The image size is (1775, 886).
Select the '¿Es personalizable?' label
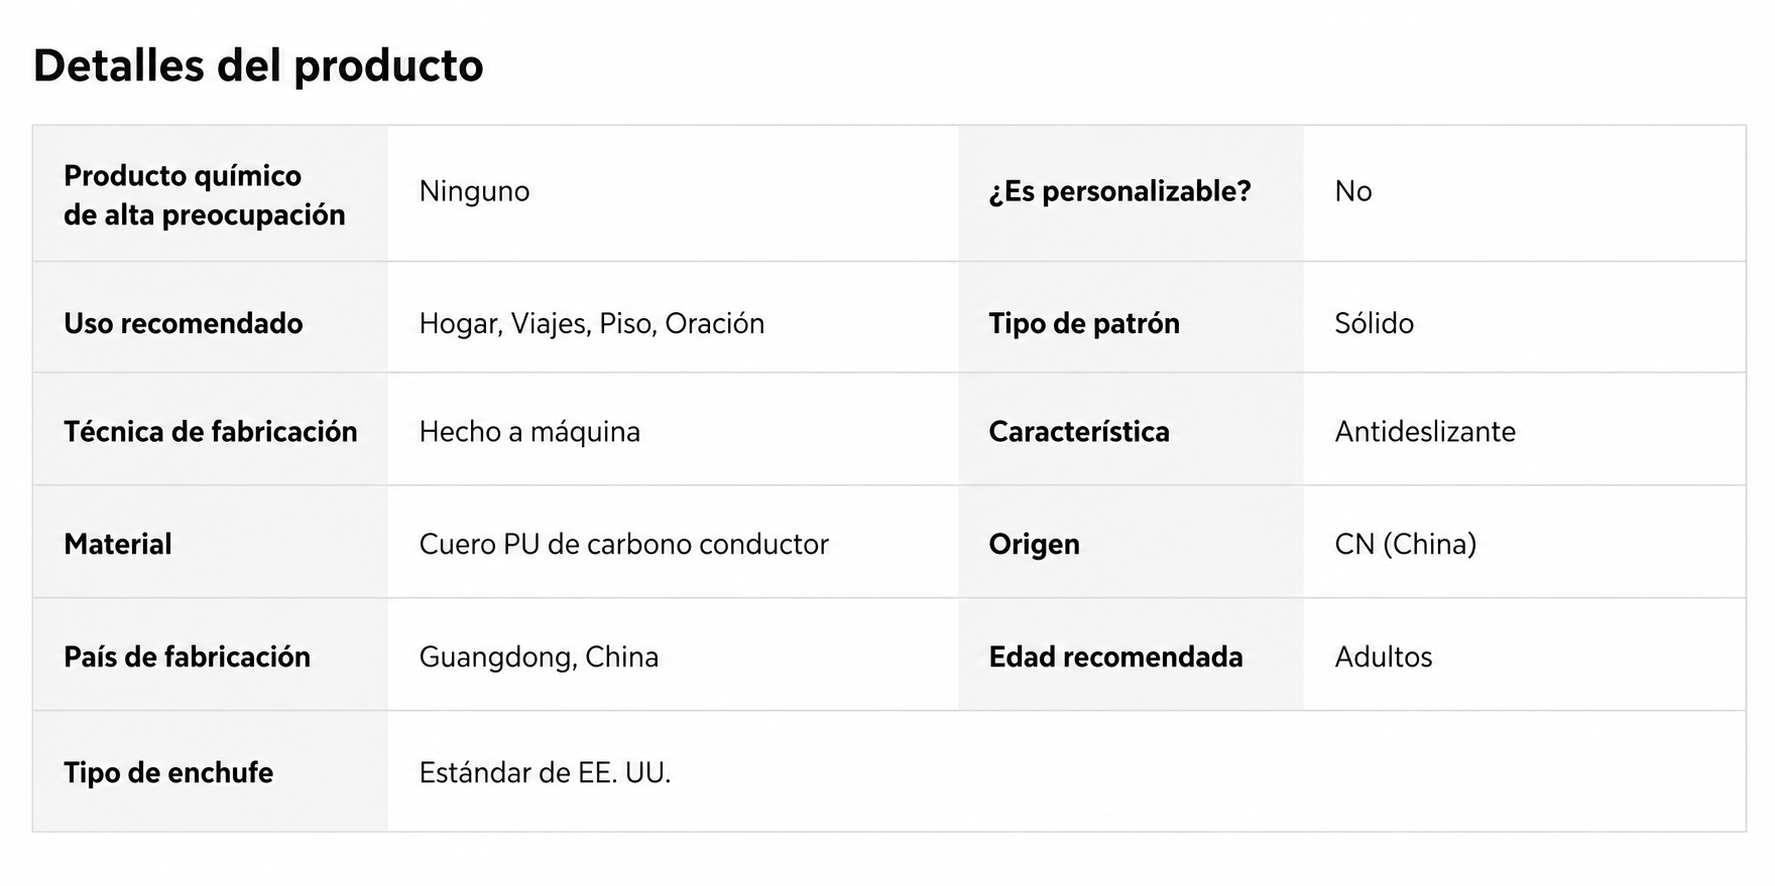point(1119,191)
